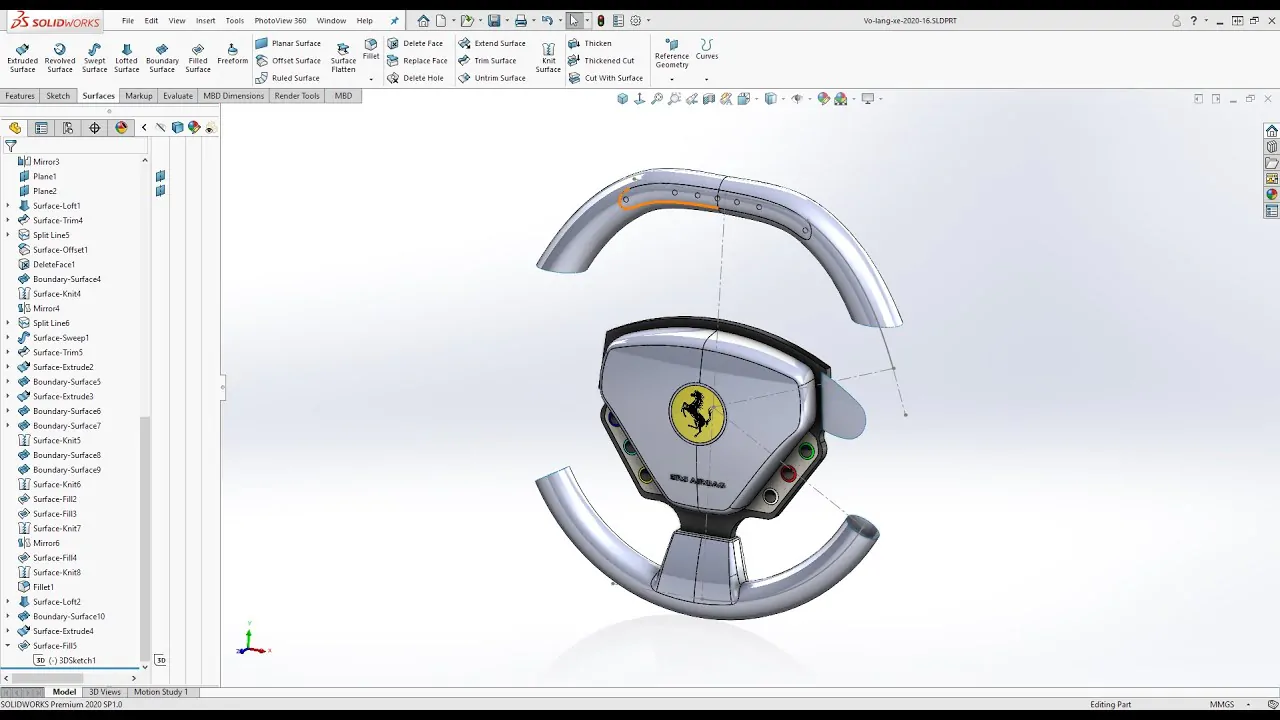Open the Boundary Surface tool
The height and width of the screenshot is (720, 1280).
[162, 58]
